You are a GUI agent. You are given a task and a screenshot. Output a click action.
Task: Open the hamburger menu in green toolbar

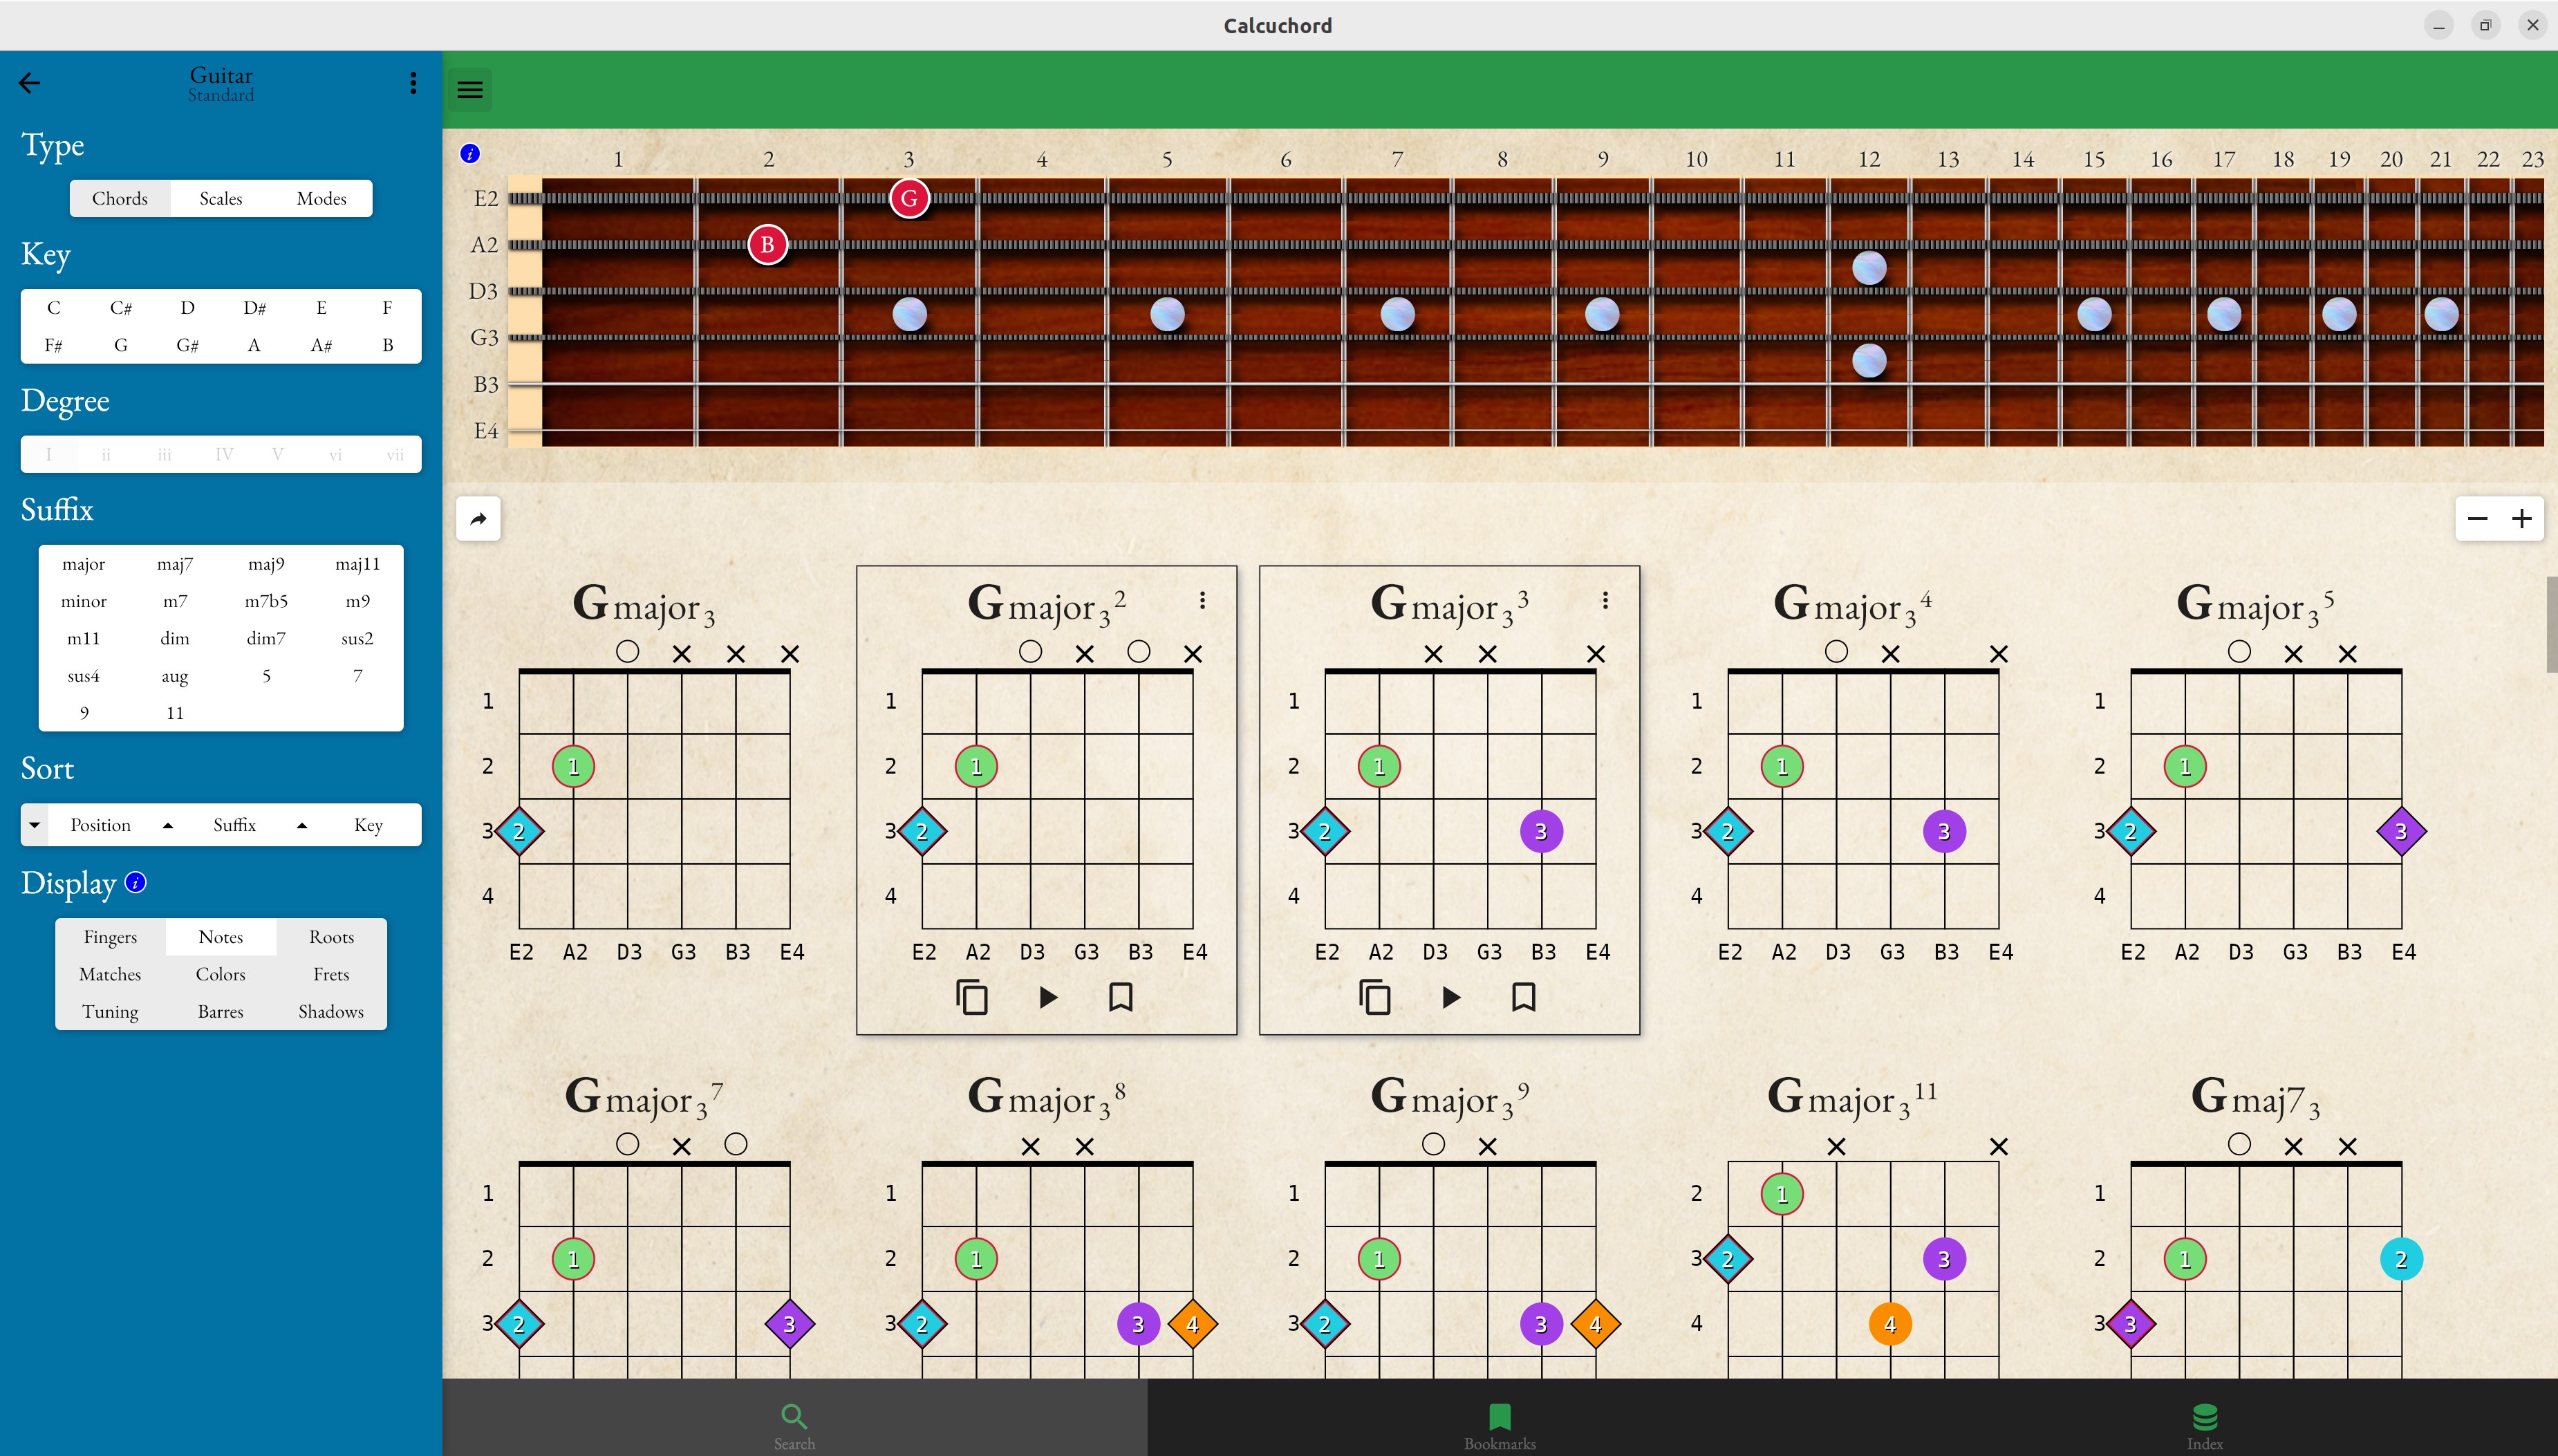point(470,90)
